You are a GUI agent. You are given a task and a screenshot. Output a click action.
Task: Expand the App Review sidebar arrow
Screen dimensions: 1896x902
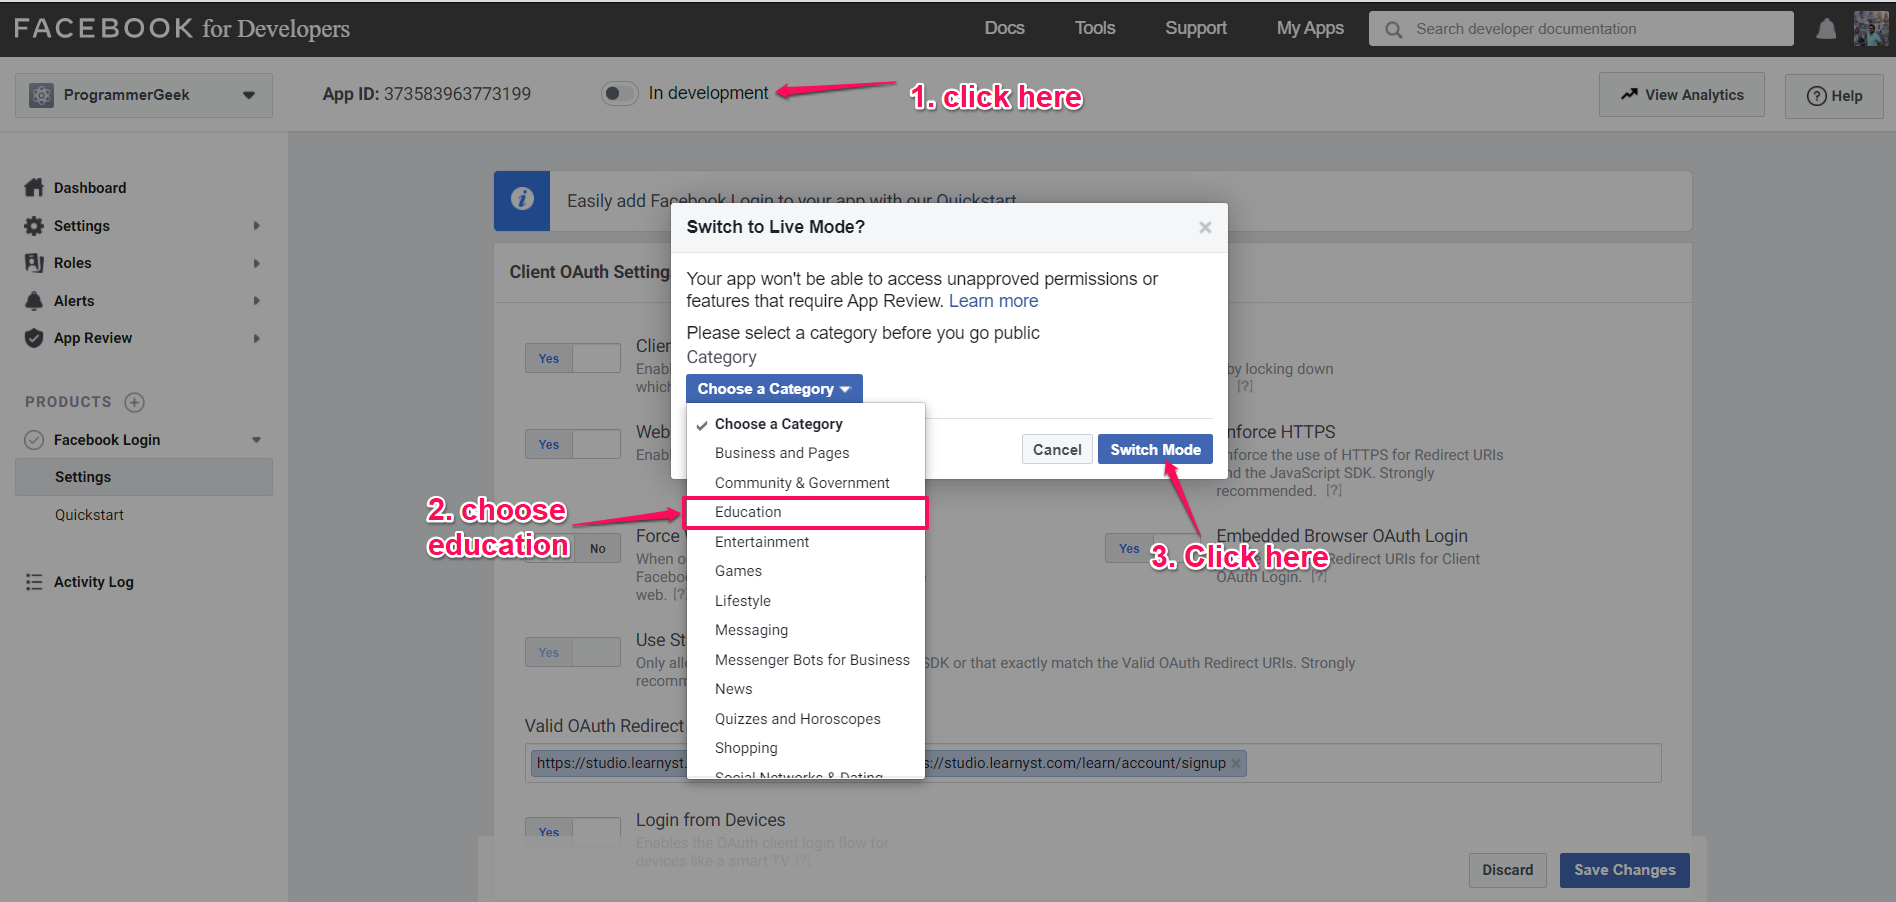click(257, 338)
